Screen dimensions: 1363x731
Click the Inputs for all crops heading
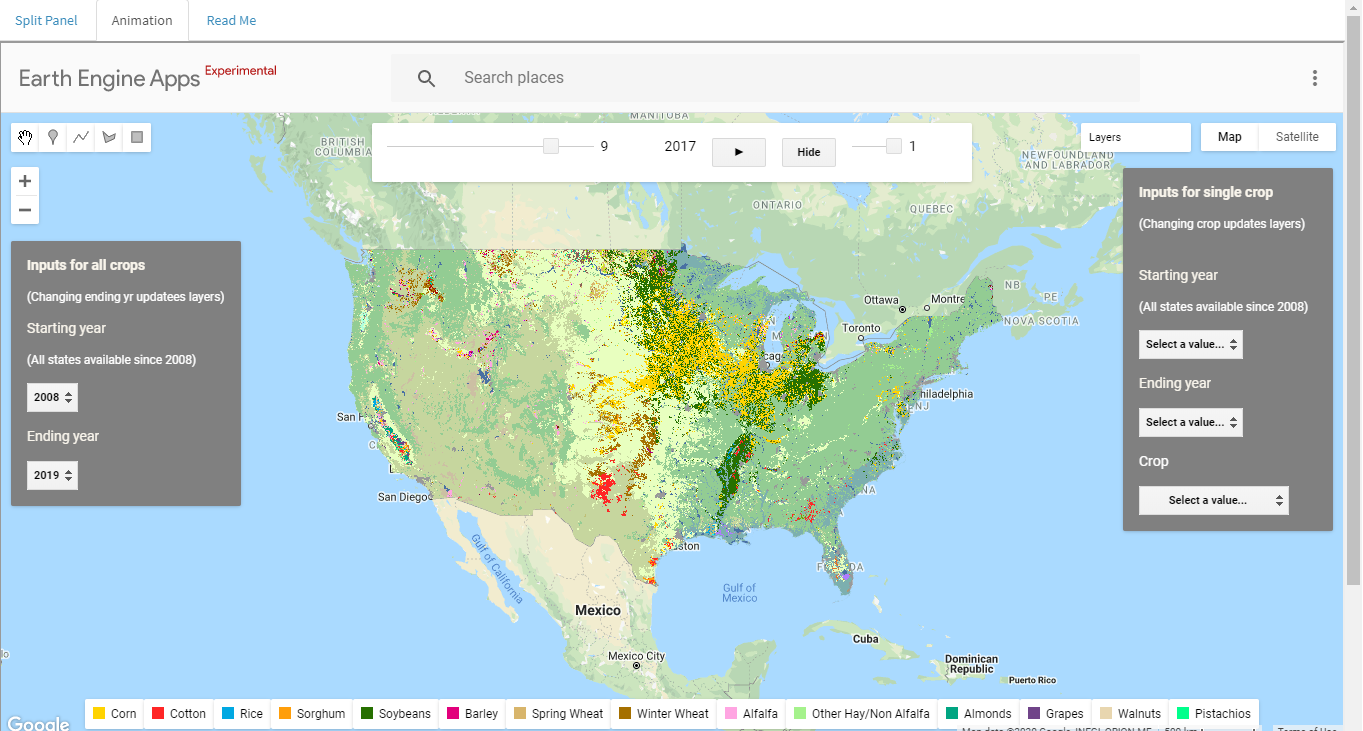(86, 265)
